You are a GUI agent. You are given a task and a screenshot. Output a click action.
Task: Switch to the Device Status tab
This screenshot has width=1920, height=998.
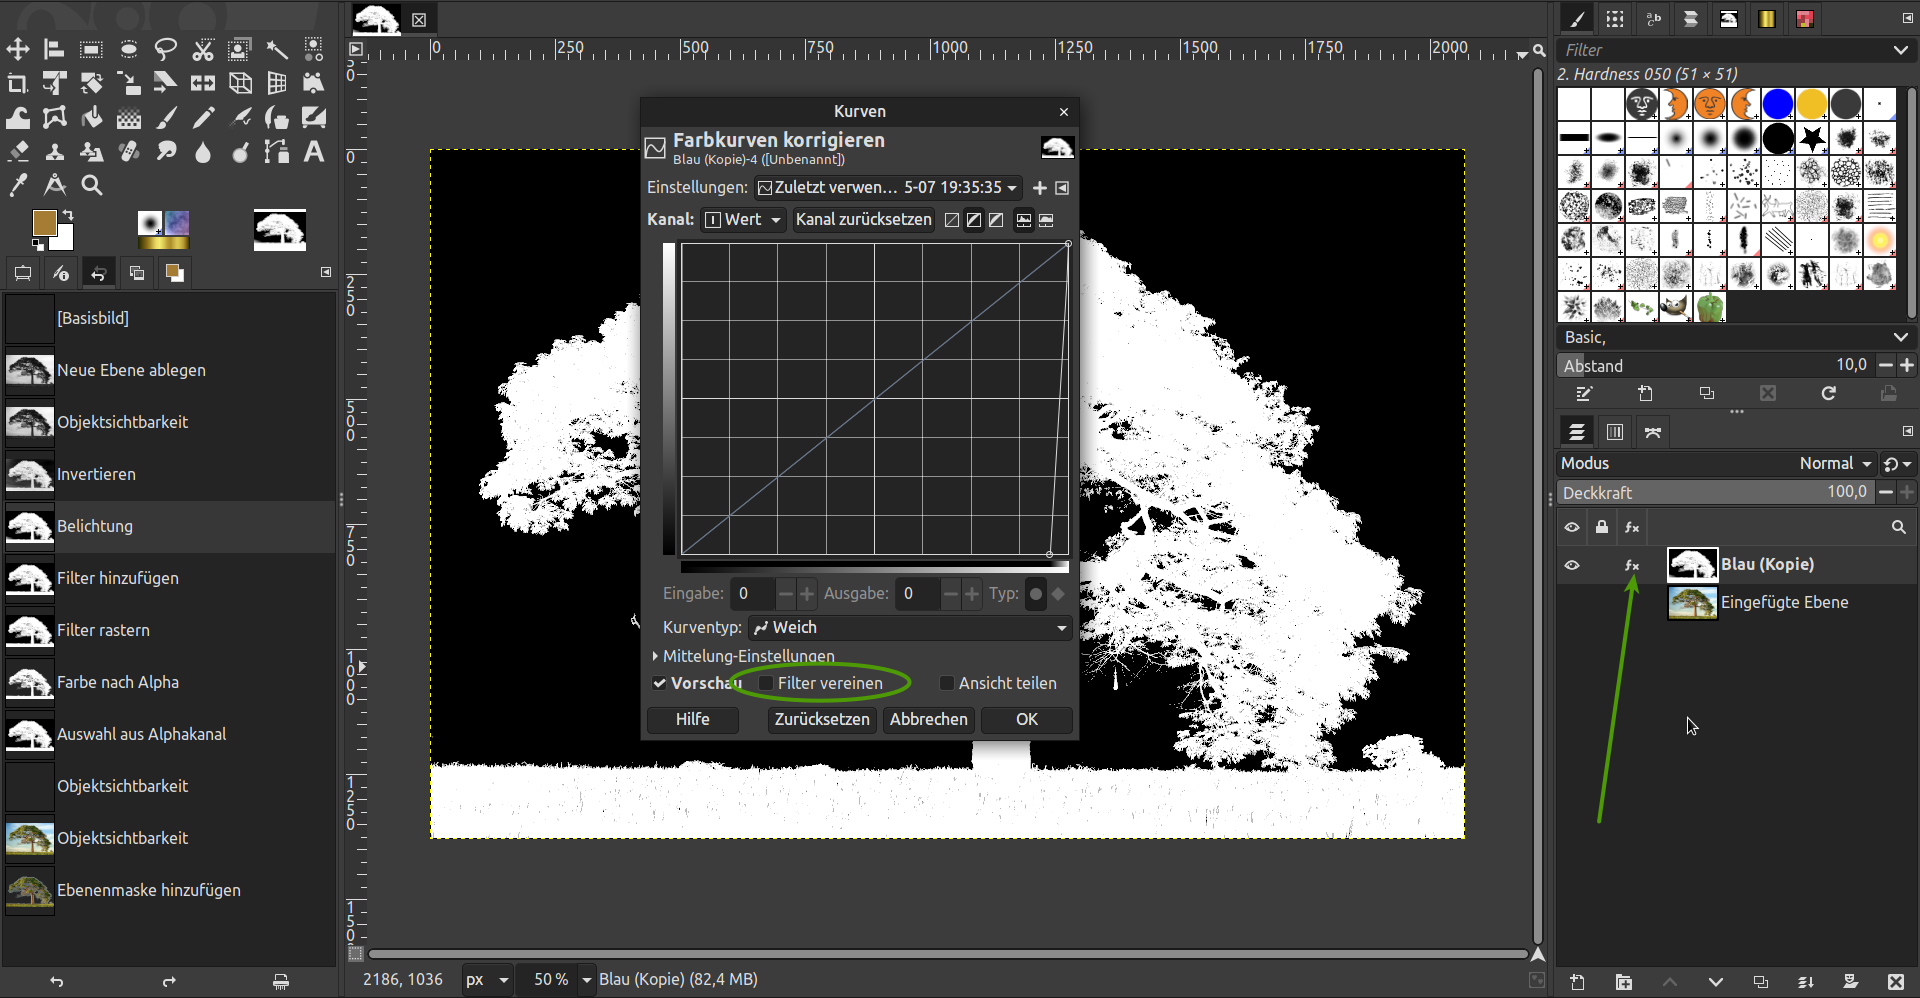pyautogui.click(x=60, y=273)
